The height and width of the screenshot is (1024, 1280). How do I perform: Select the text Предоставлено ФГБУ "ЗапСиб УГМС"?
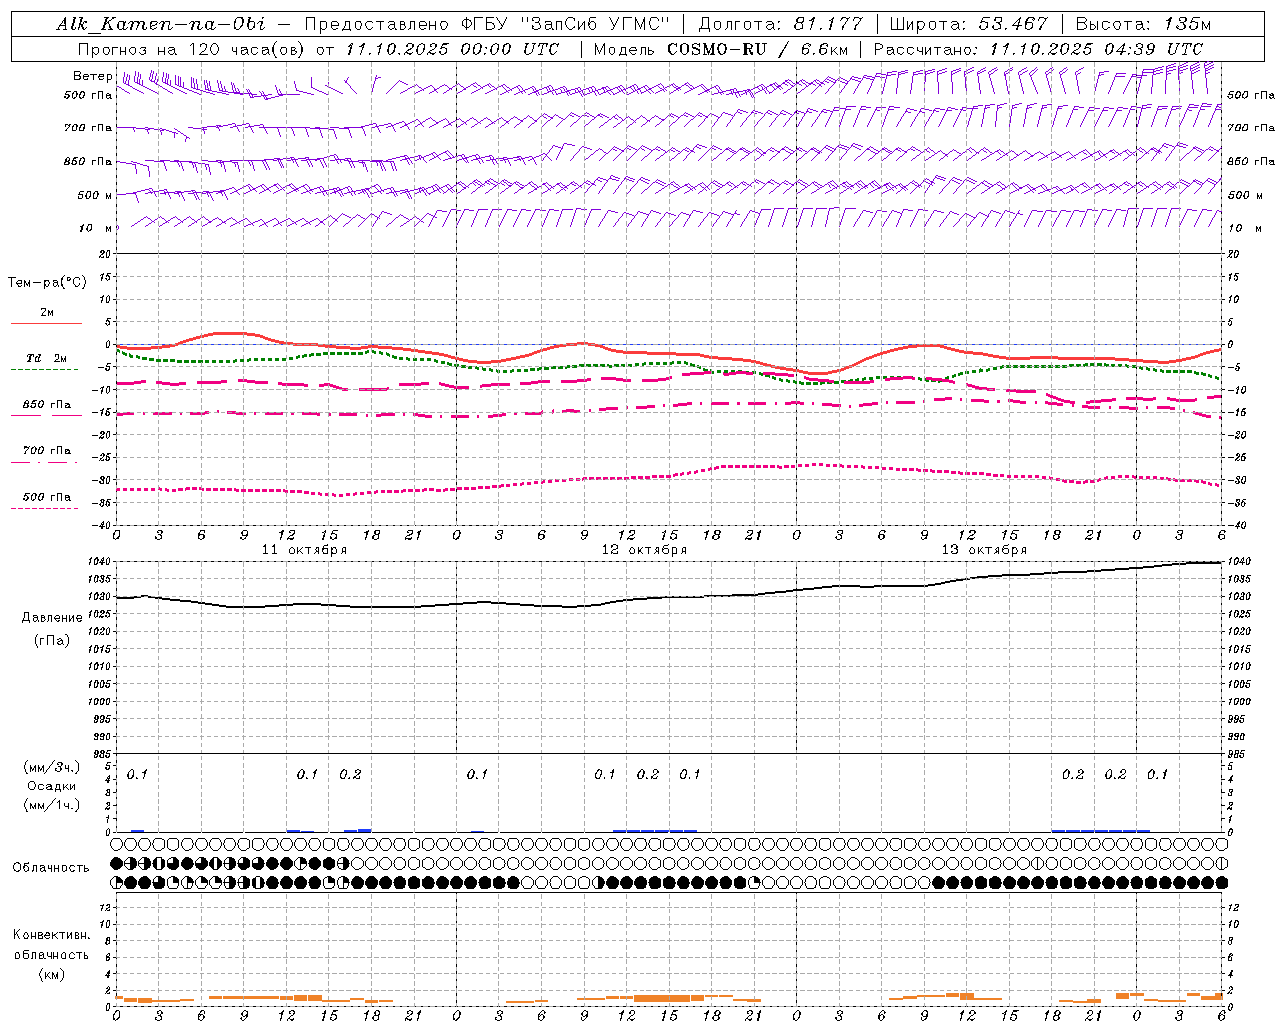pyautogui.click(x=487, y=24)
